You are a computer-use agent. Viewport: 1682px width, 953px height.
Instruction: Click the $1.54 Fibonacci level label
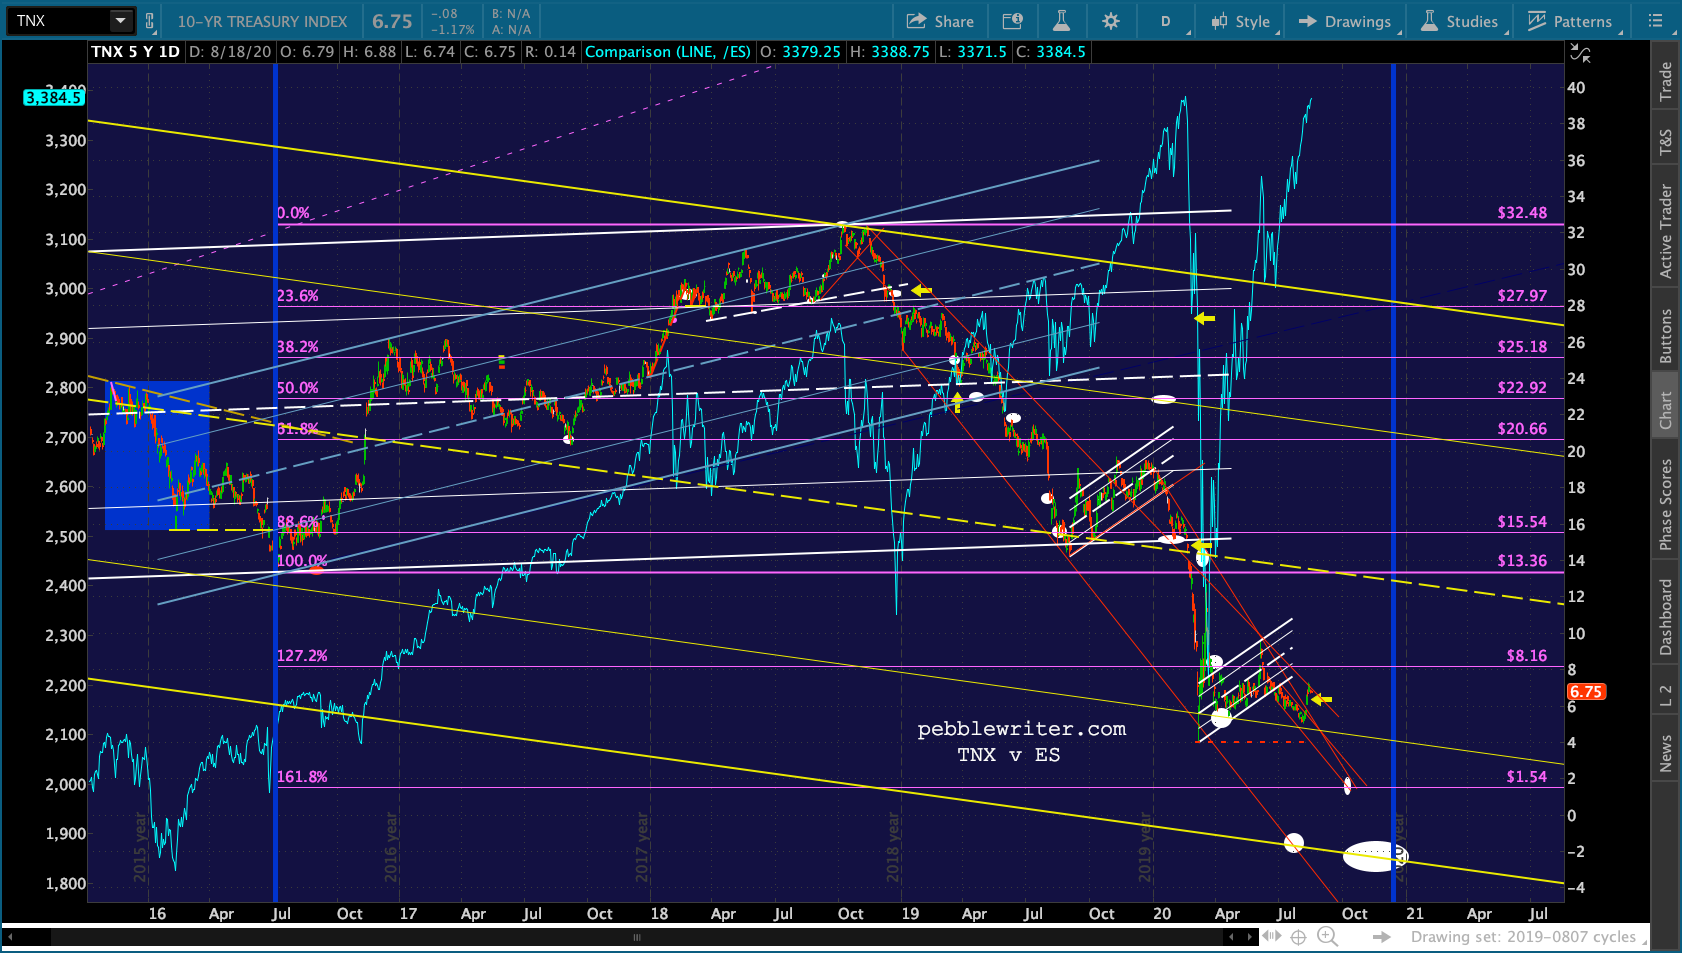click(1527, 776)
